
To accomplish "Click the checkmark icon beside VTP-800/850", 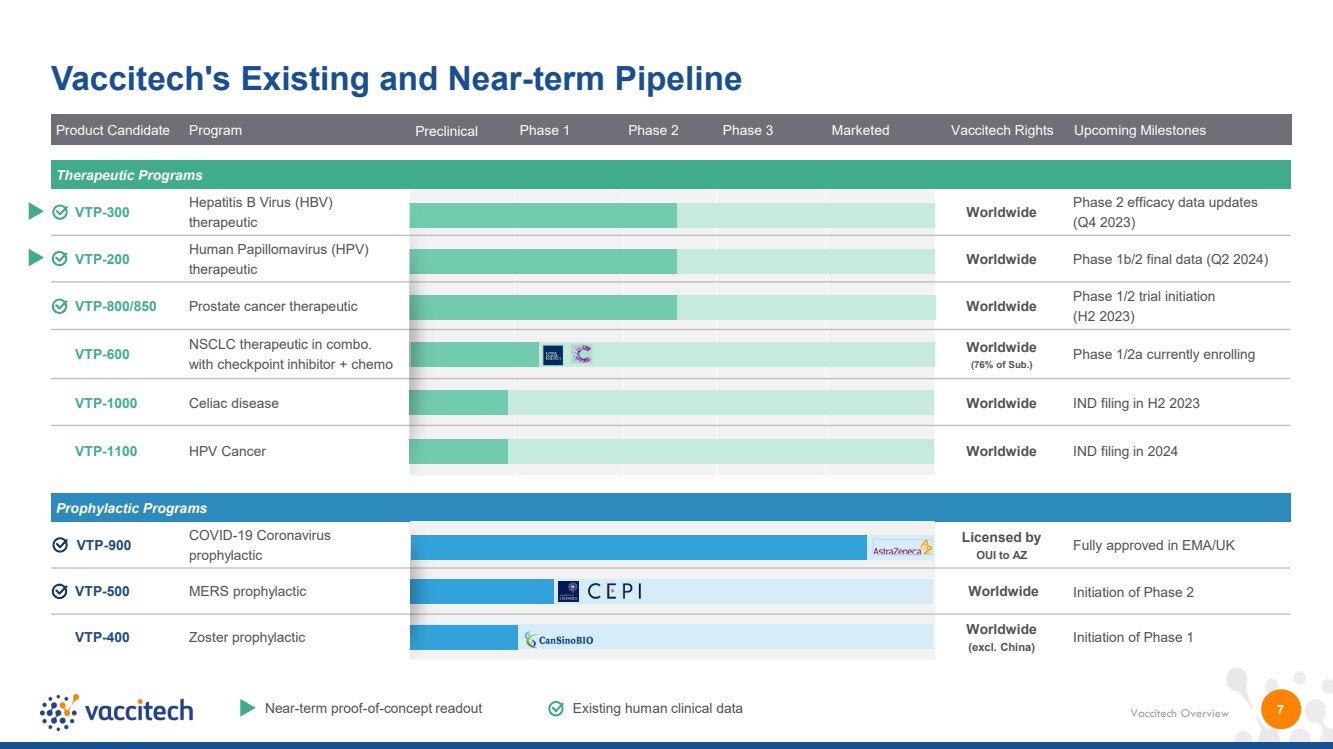I will pyautogui.click(x=60, y=306).
